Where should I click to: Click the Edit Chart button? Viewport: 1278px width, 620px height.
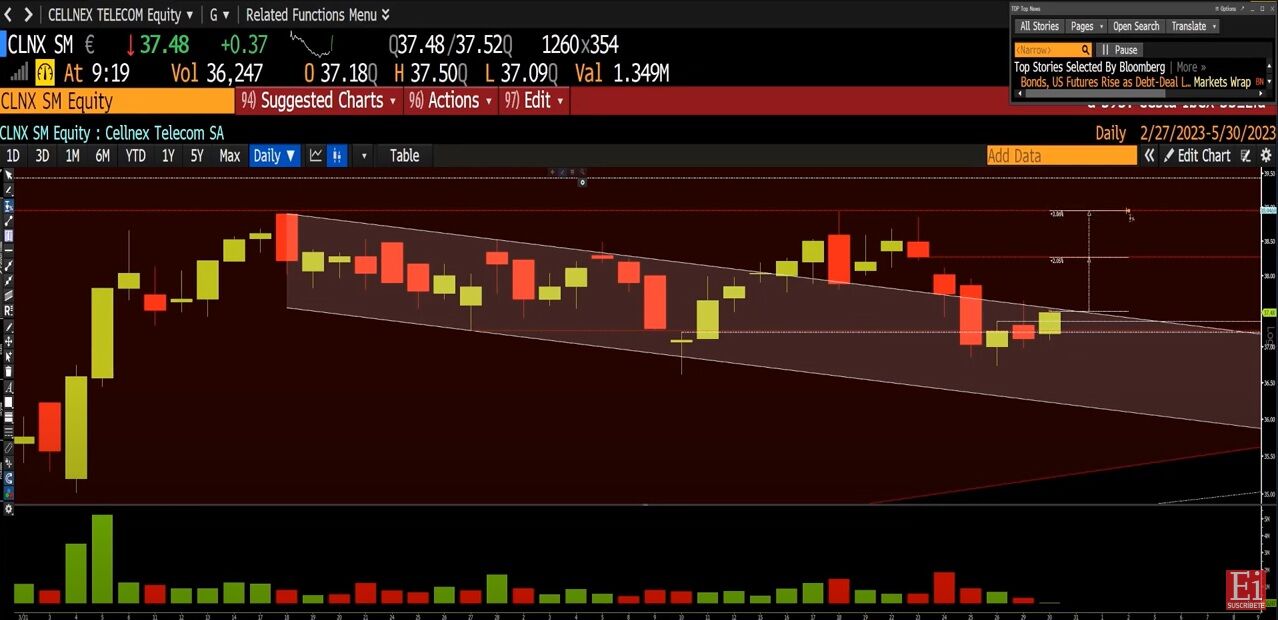coord(1196,155)
